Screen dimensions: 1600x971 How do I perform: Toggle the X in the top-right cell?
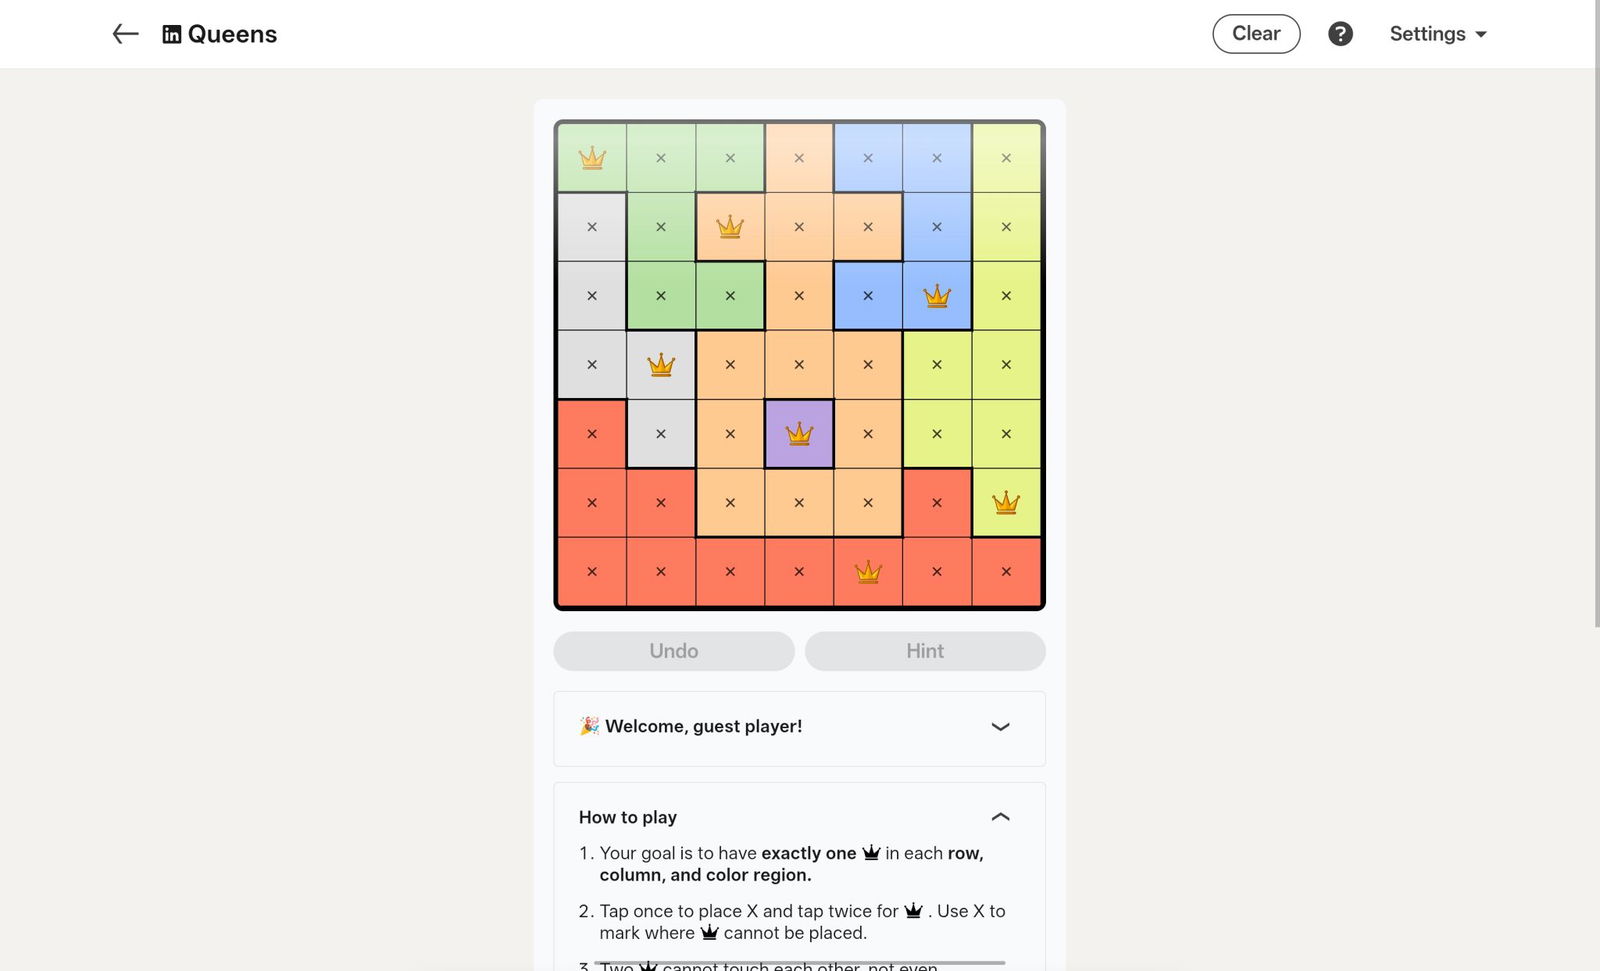pos(1006,158)
